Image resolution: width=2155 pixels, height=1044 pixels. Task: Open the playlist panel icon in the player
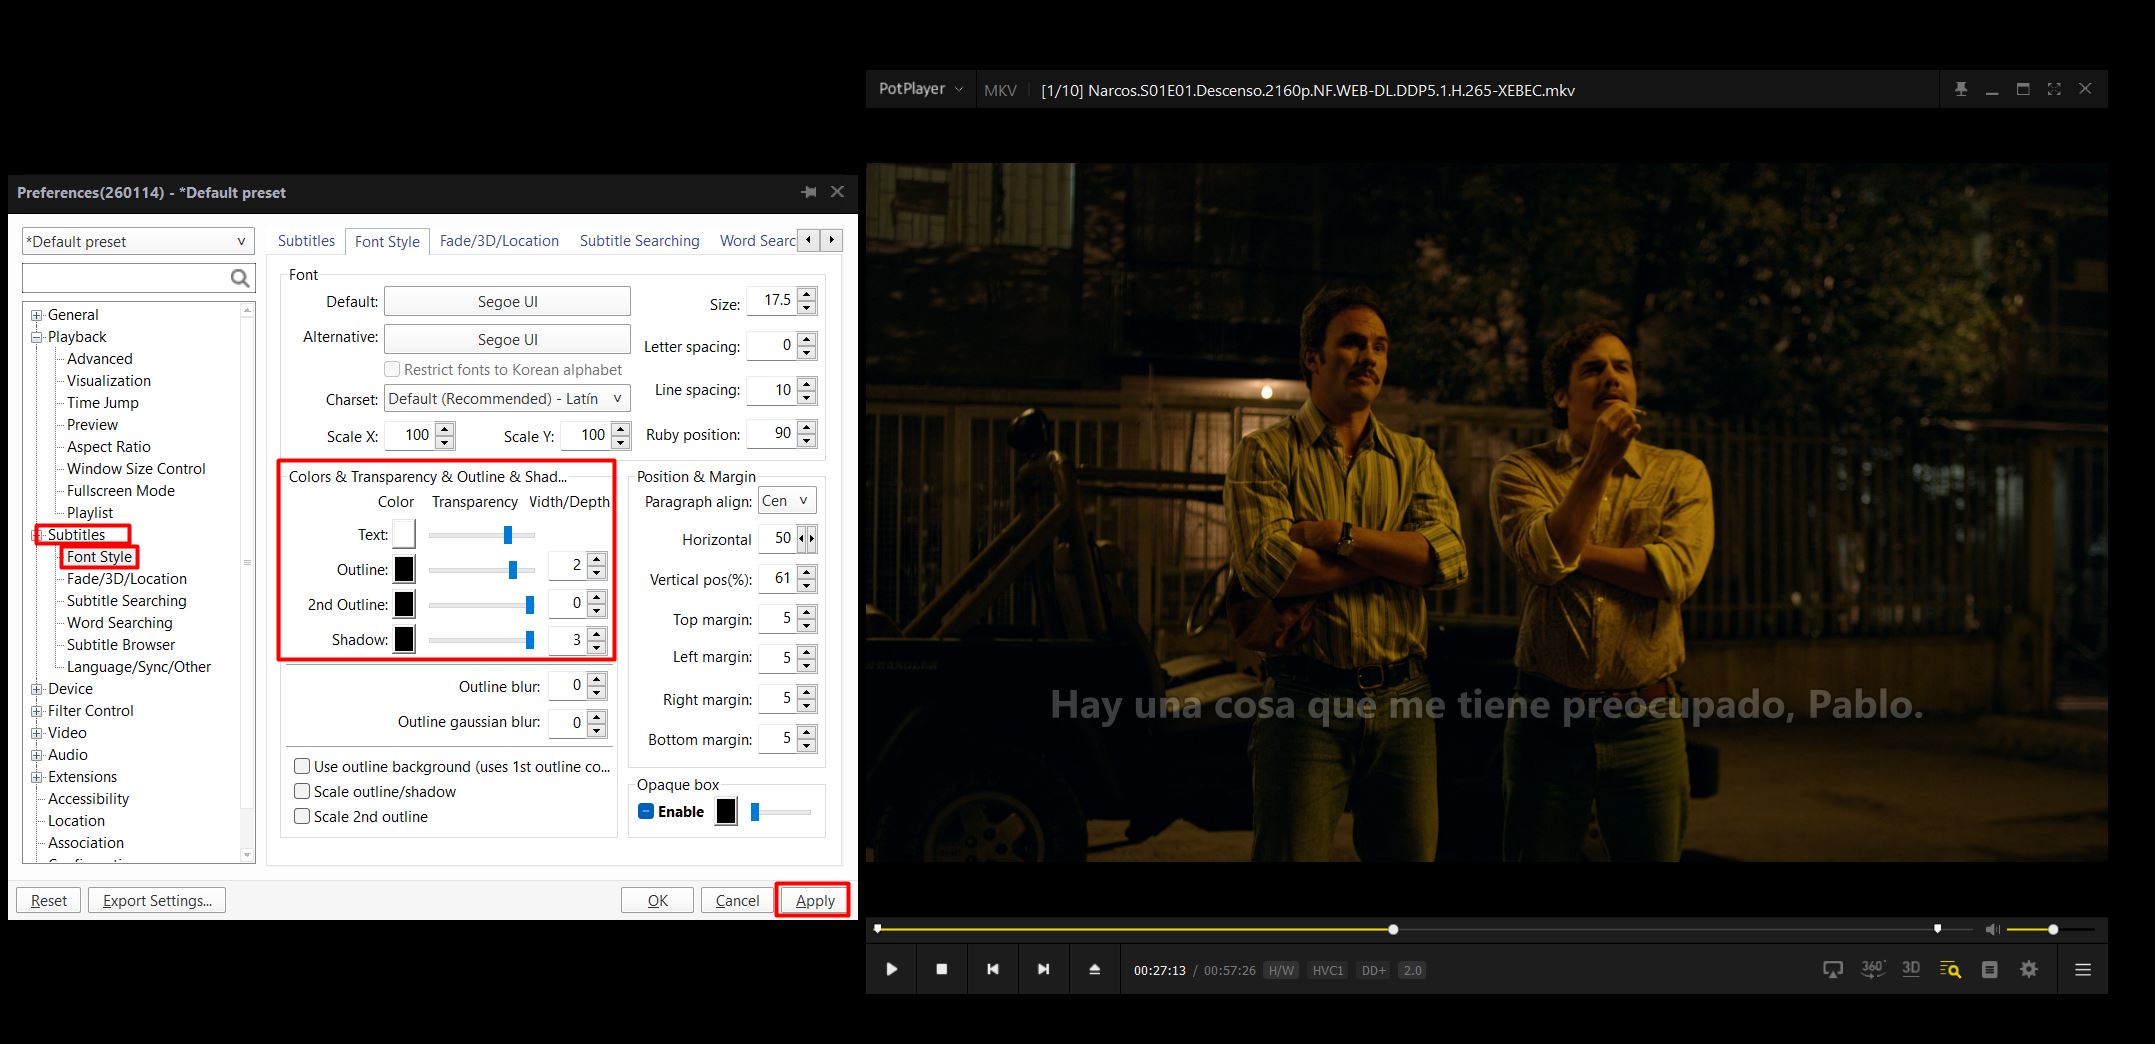click(1989, 969)
